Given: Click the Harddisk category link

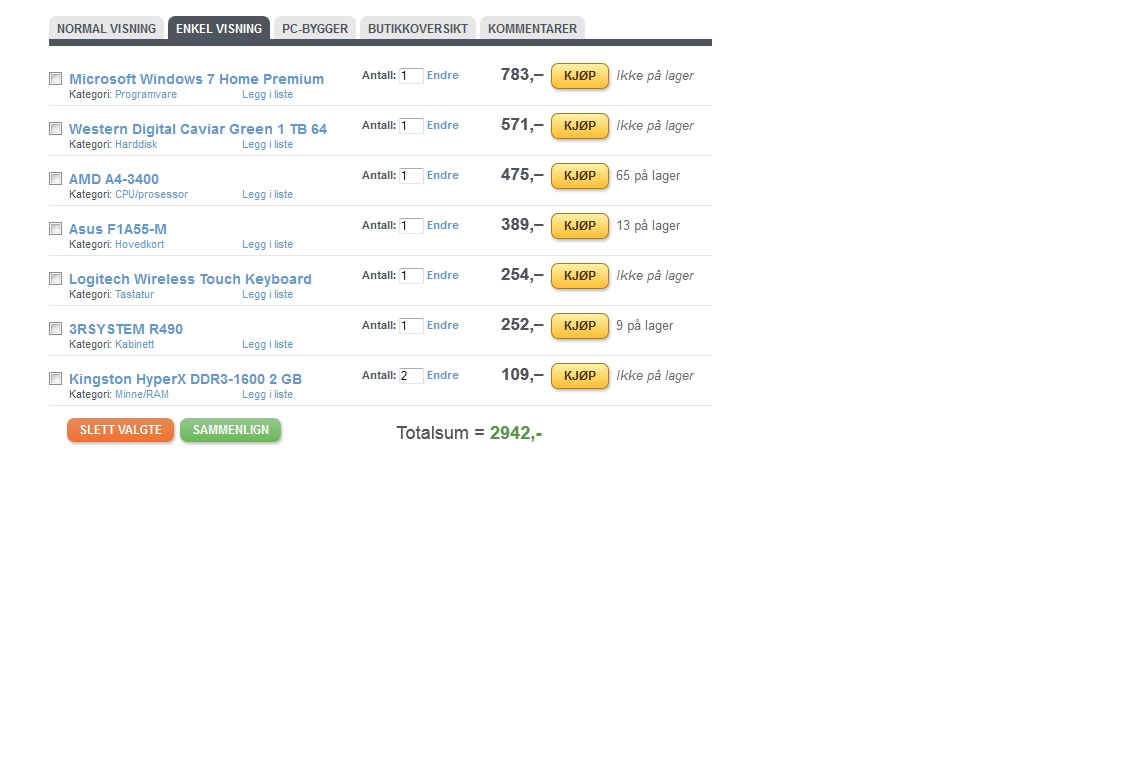Looking at the screenshot, I should click(136, 144).
